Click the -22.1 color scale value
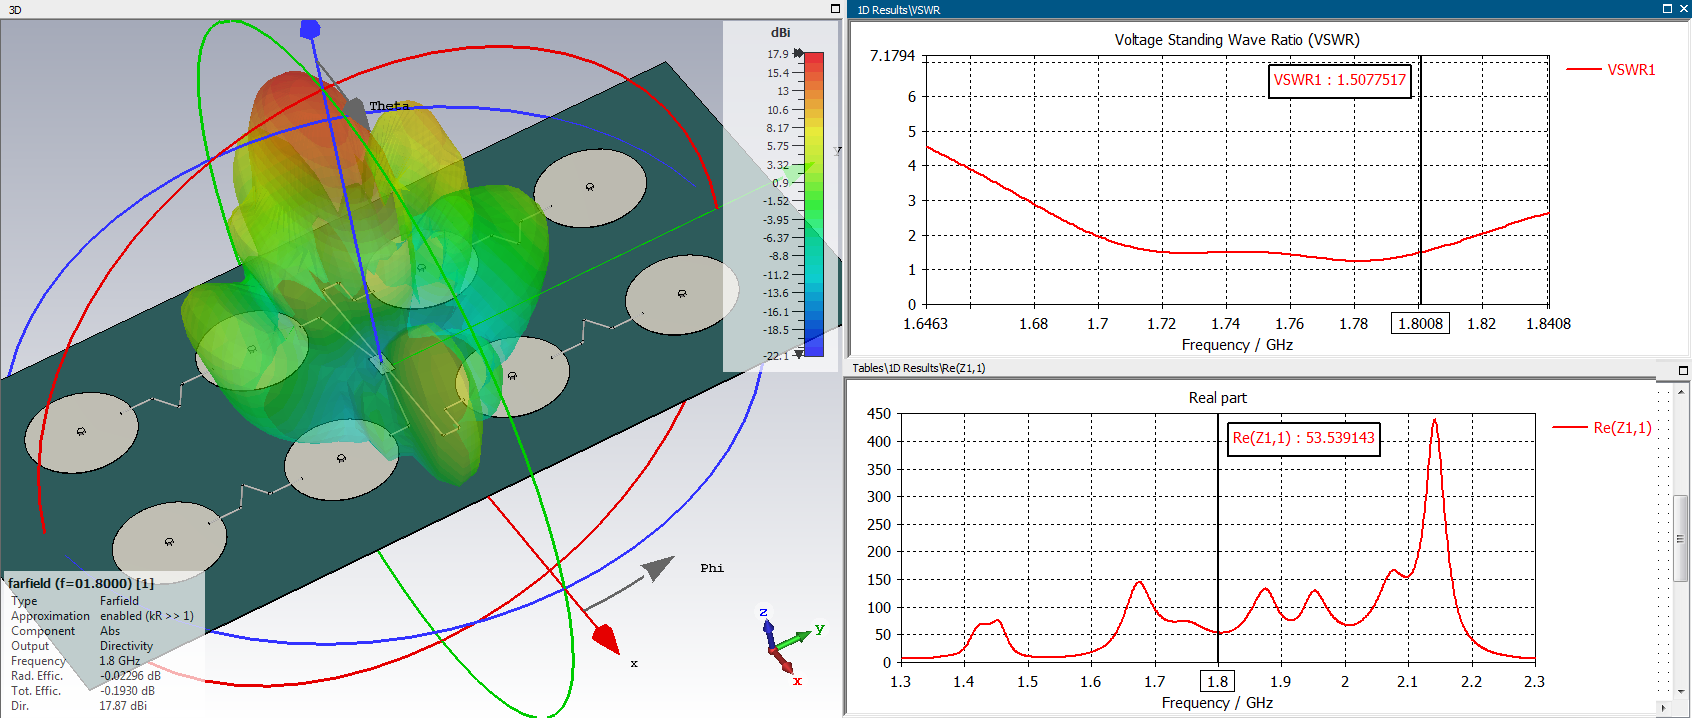Image resolution: width=1692 pixels, height=718 pixels. pyautogui.click(x=776, y=356)
